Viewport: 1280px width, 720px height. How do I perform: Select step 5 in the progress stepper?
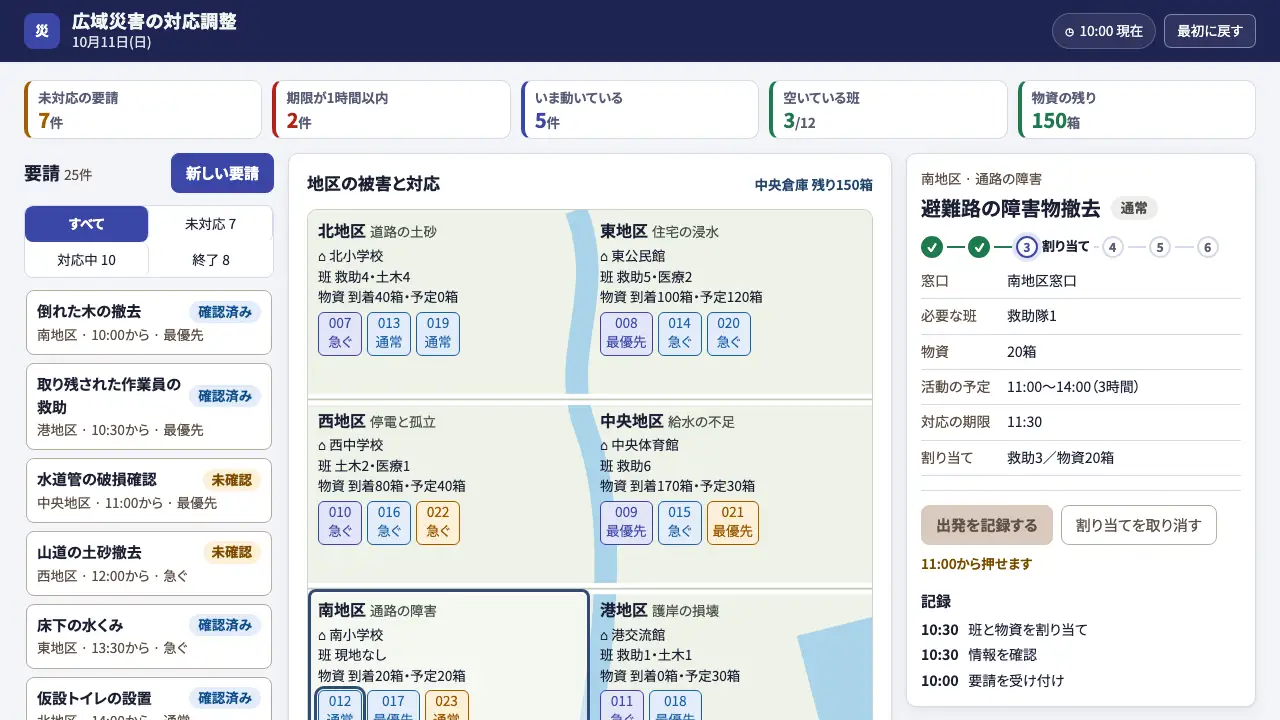click(1160, 247)
